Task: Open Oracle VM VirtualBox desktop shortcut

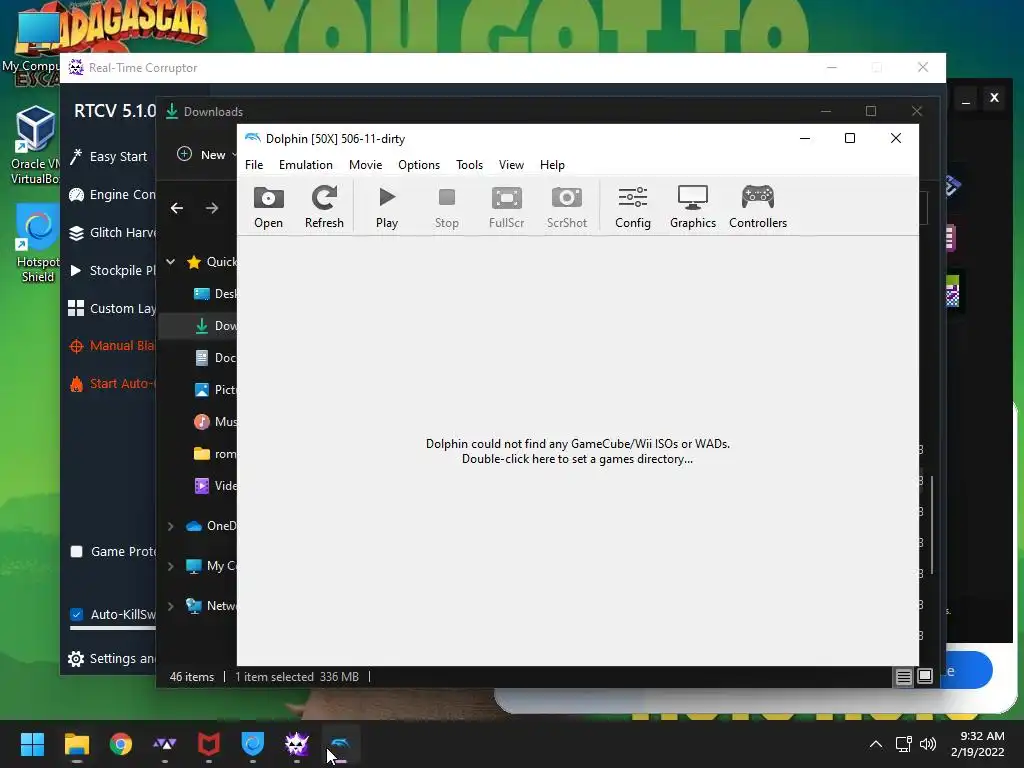Action: pyautogui.click(x=35, y=145)
